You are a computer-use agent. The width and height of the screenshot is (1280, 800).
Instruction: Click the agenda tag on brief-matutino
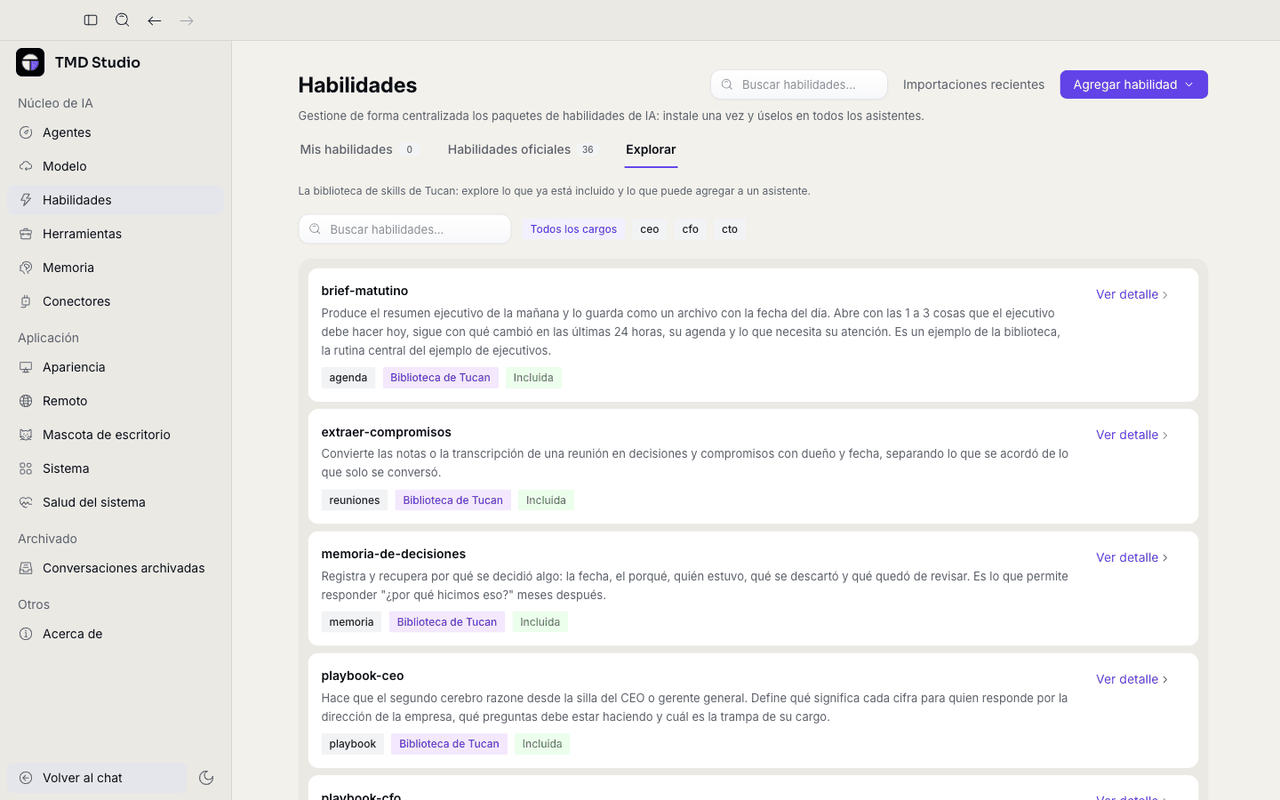click(348, 378)
